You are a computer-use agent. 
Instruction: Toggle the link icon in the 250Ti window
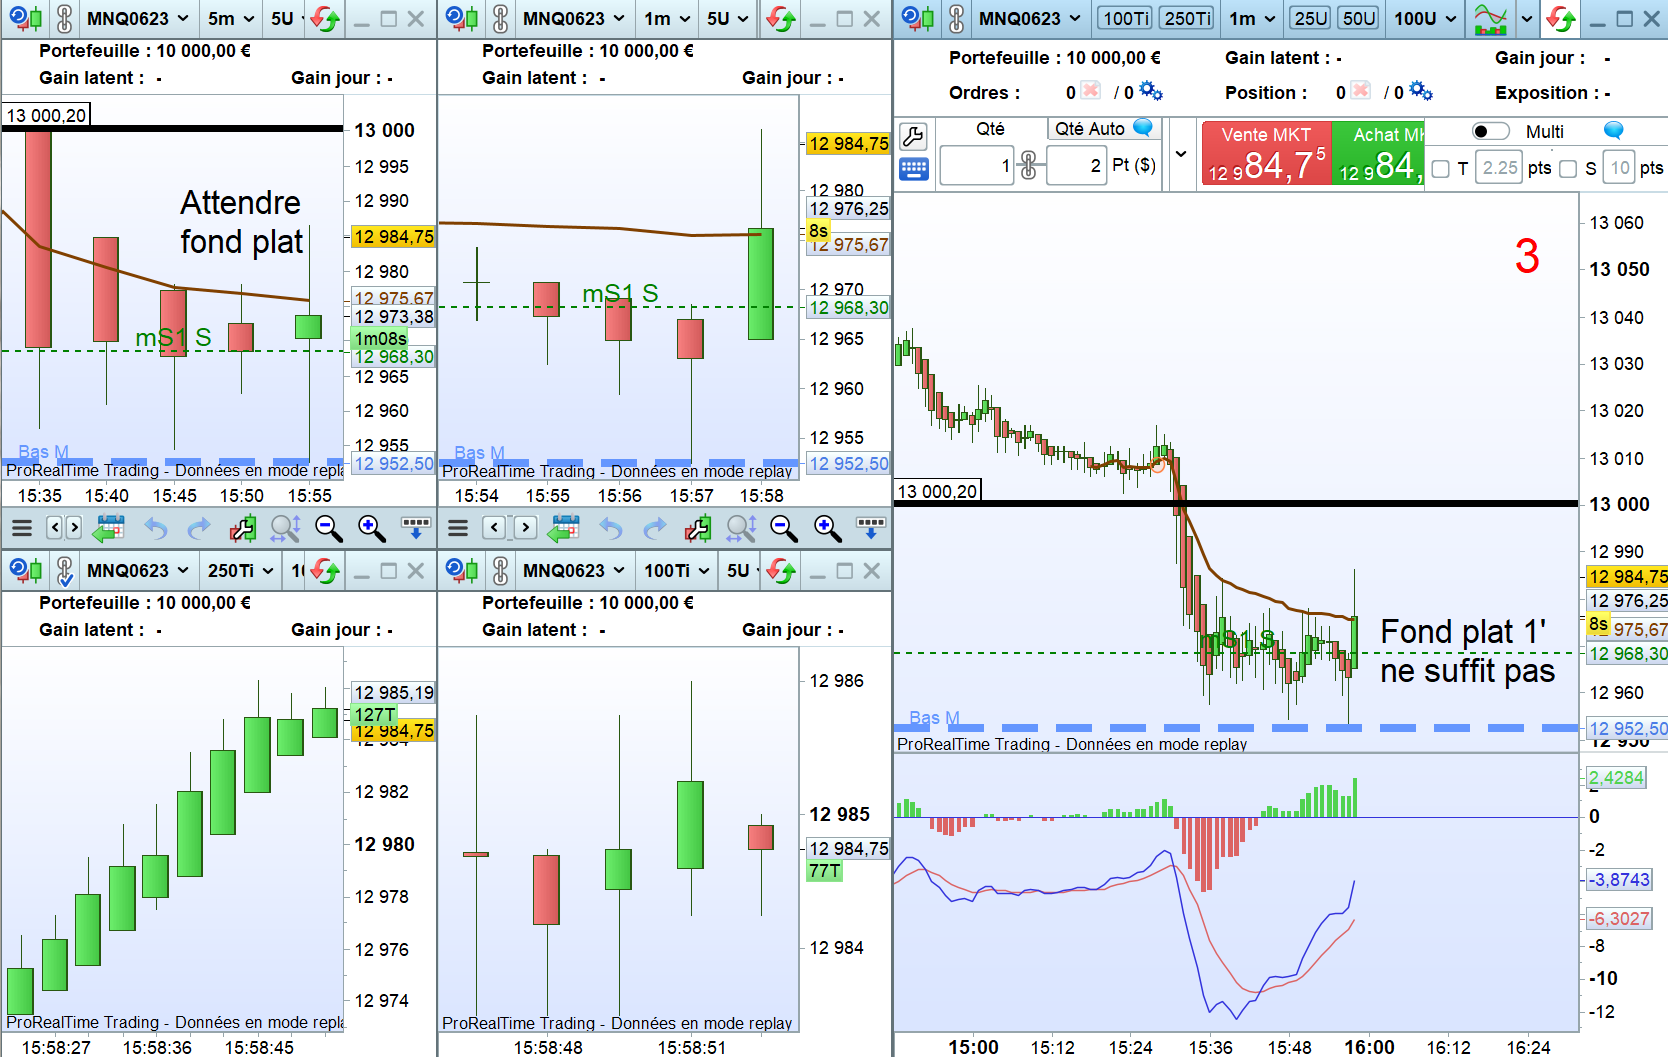(x=64, y=571)
